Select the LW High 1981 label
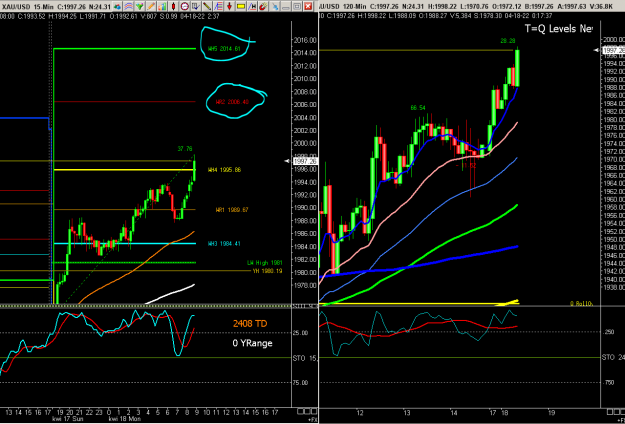 pos(265,263)
